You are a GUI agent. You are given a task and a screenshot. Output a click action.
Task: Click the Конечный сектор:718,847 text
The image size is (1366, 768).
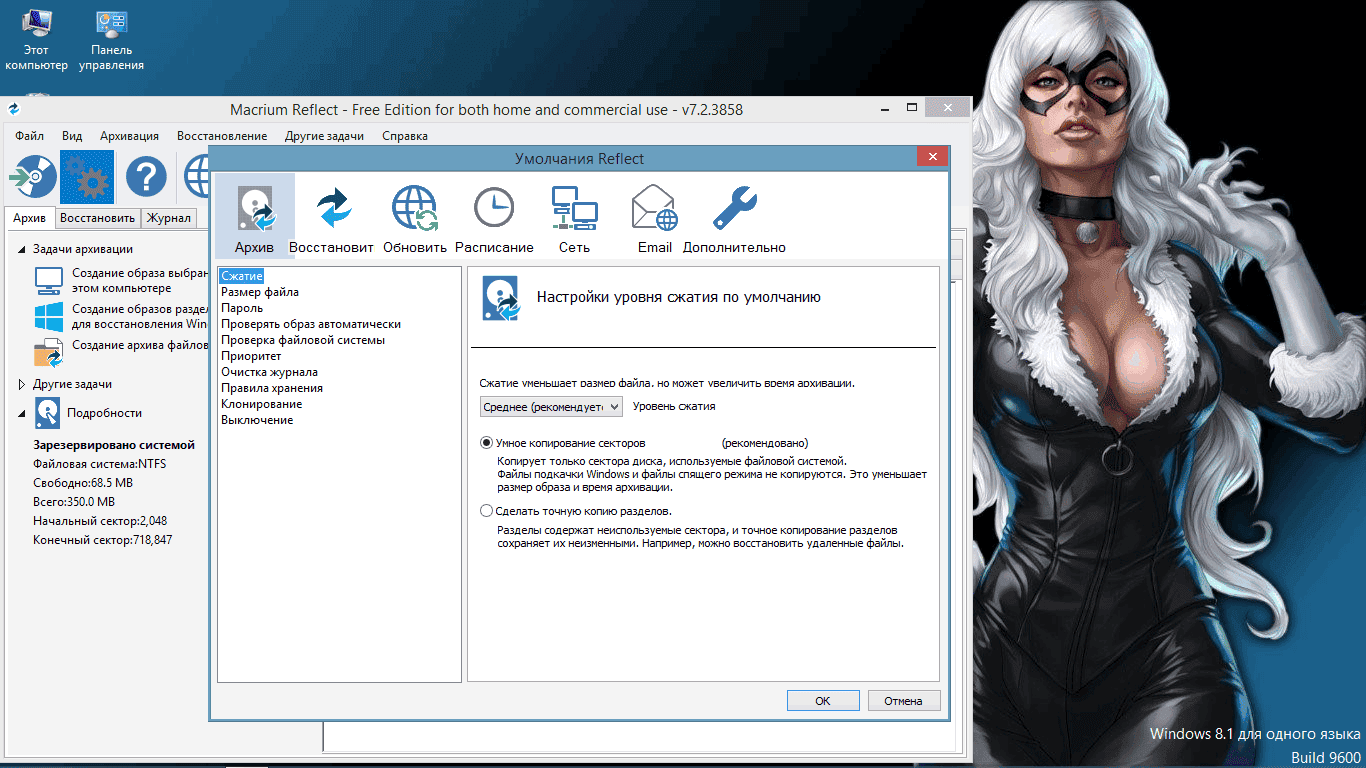[x=103, y=540]
